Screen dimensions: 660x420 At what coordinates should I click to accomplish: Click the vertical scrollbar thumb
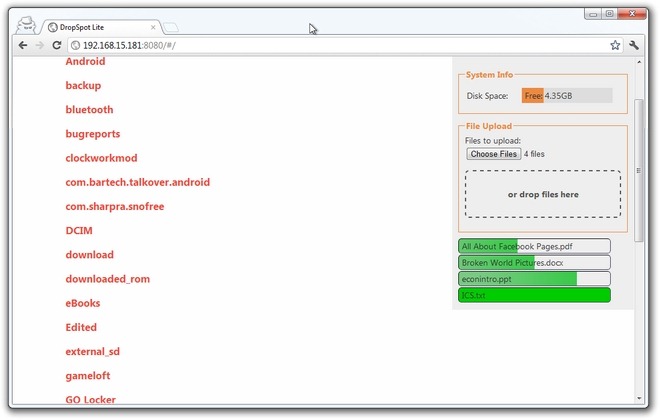tap(639, 170)
